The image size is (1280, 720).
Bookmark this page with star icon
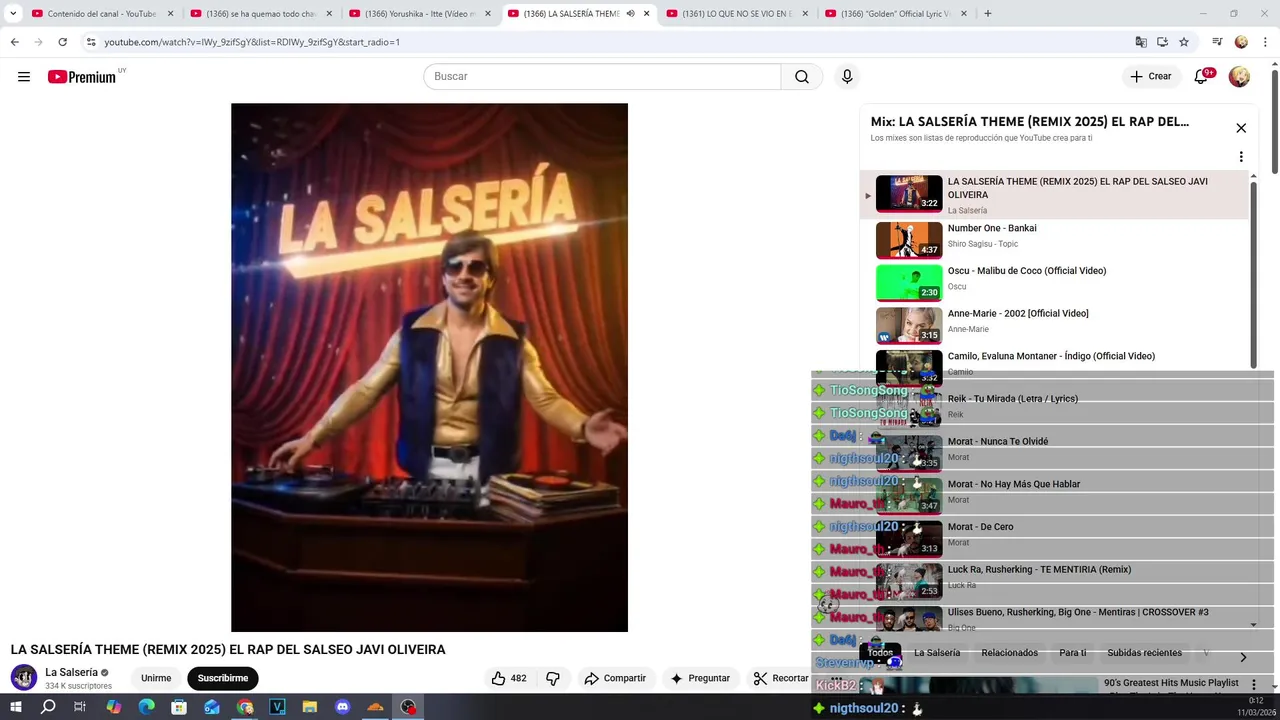1184,42
